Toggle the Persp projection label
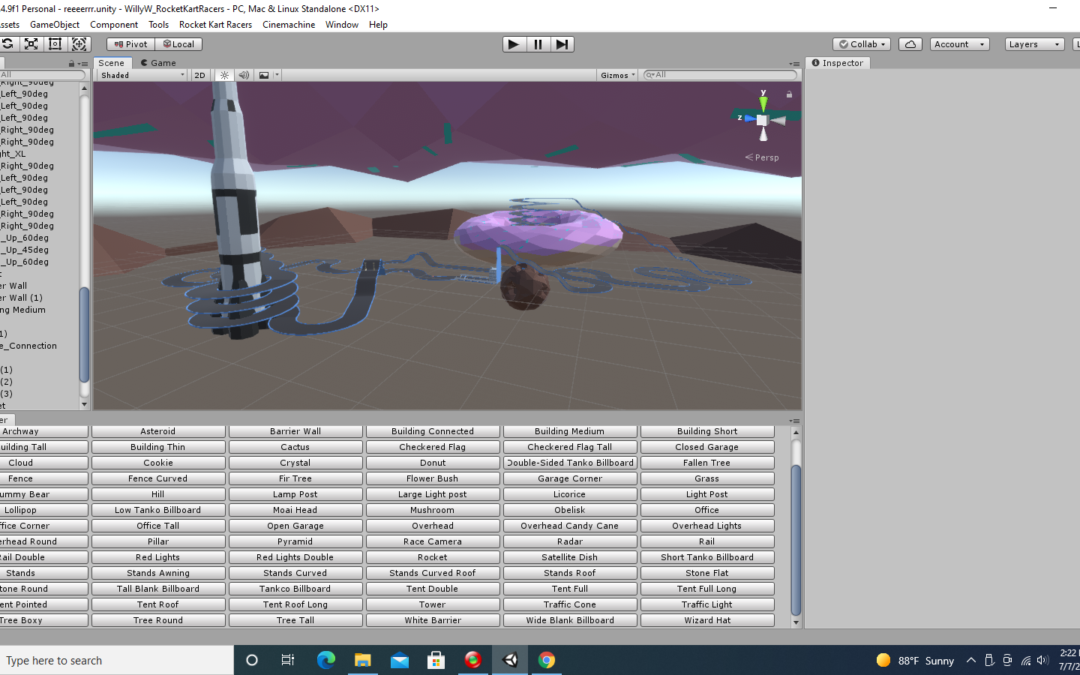Screen dimensions: 1080x675 pos(762,157)
